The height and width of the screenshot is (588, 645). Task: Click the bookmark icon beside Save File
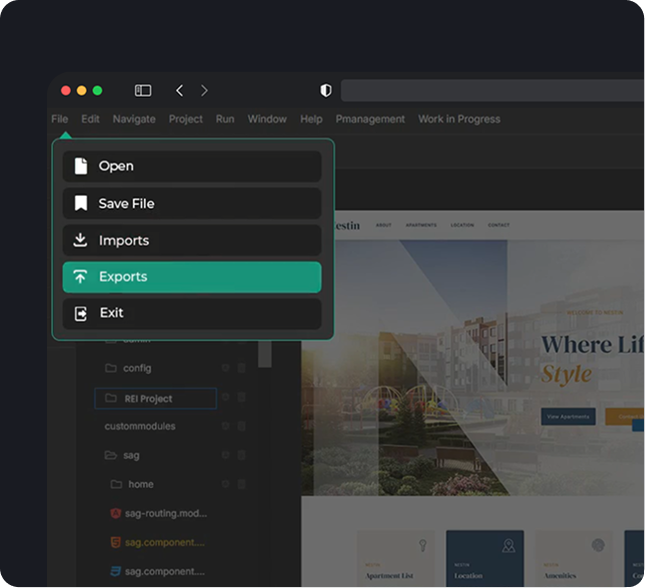click(81, 203)
